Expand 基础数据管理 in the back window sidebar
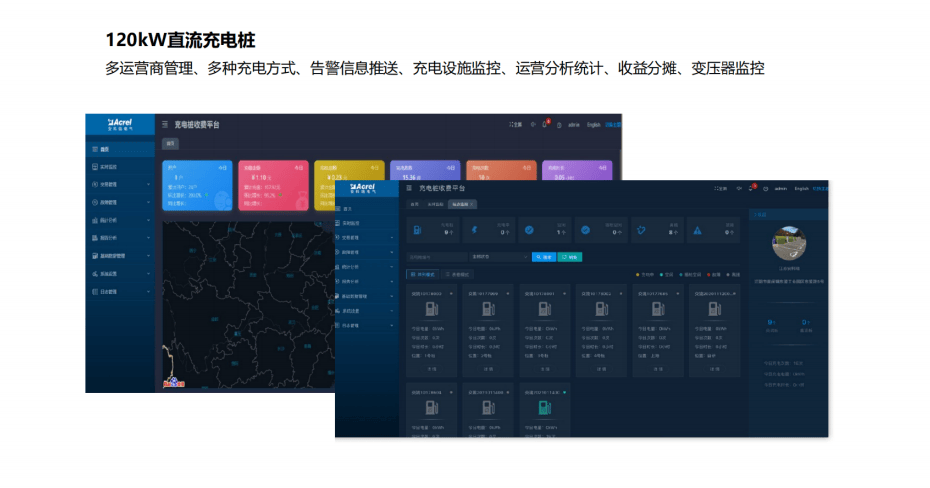Screen dimensions: 930x488 coord(120,256)
